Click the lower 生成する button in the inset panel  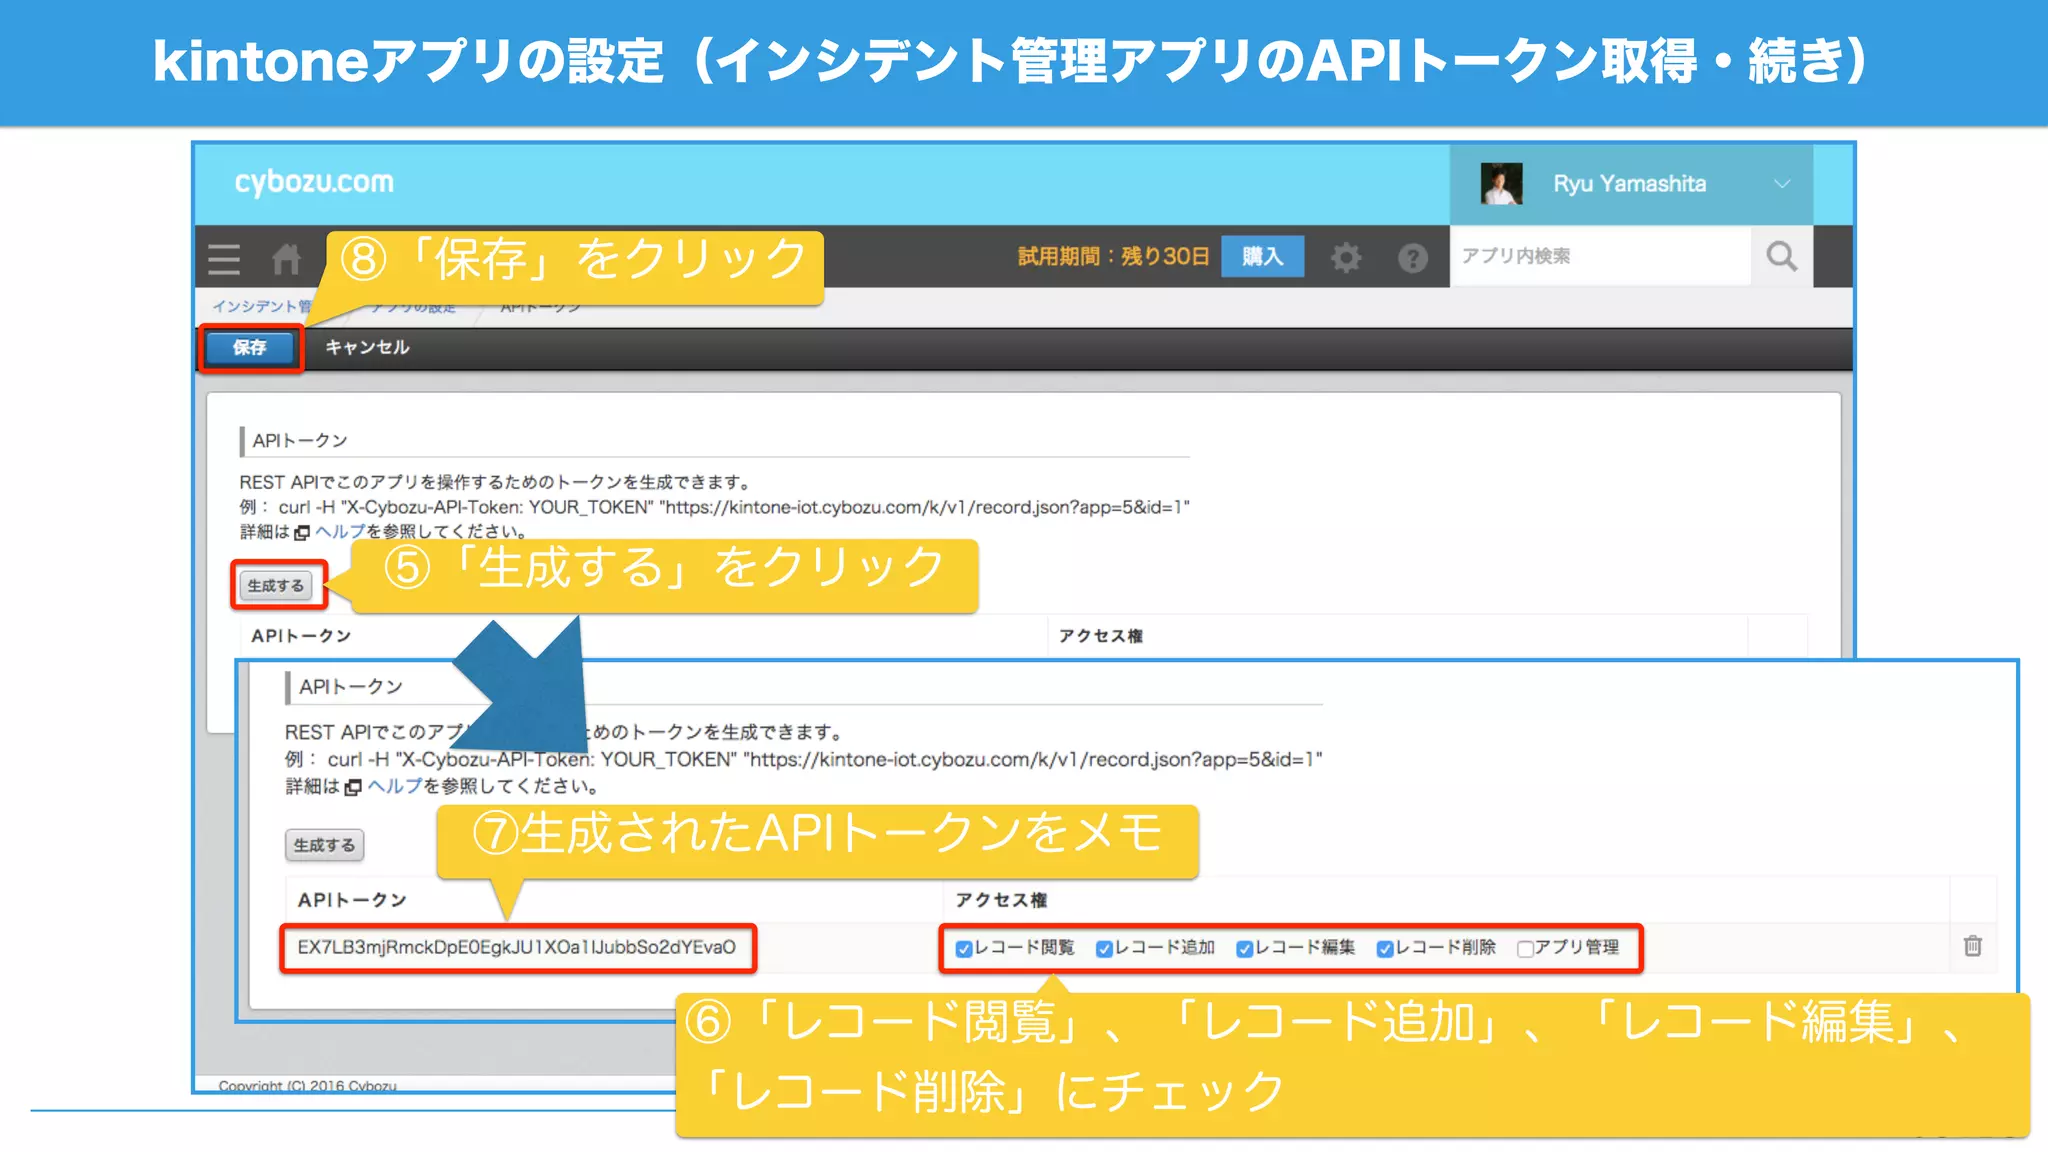click(x=324, y=845)
